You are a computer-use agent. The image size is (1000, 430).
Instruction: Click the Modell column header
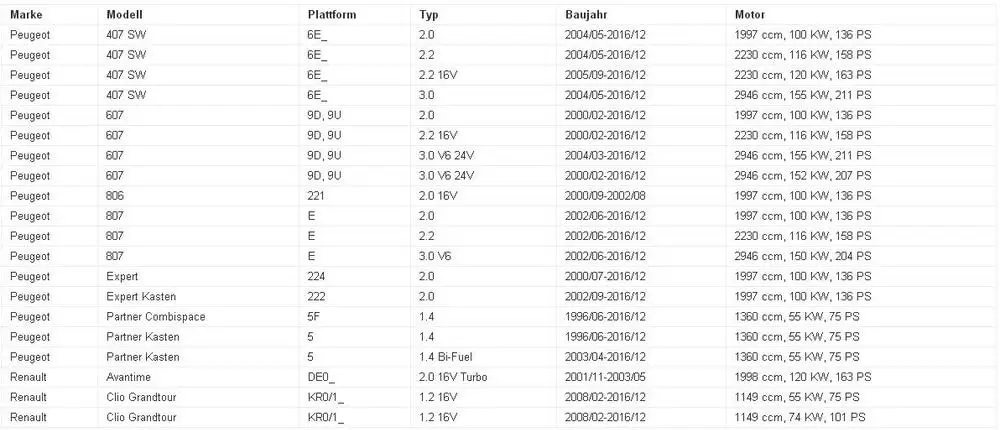[x=124, y=14]
